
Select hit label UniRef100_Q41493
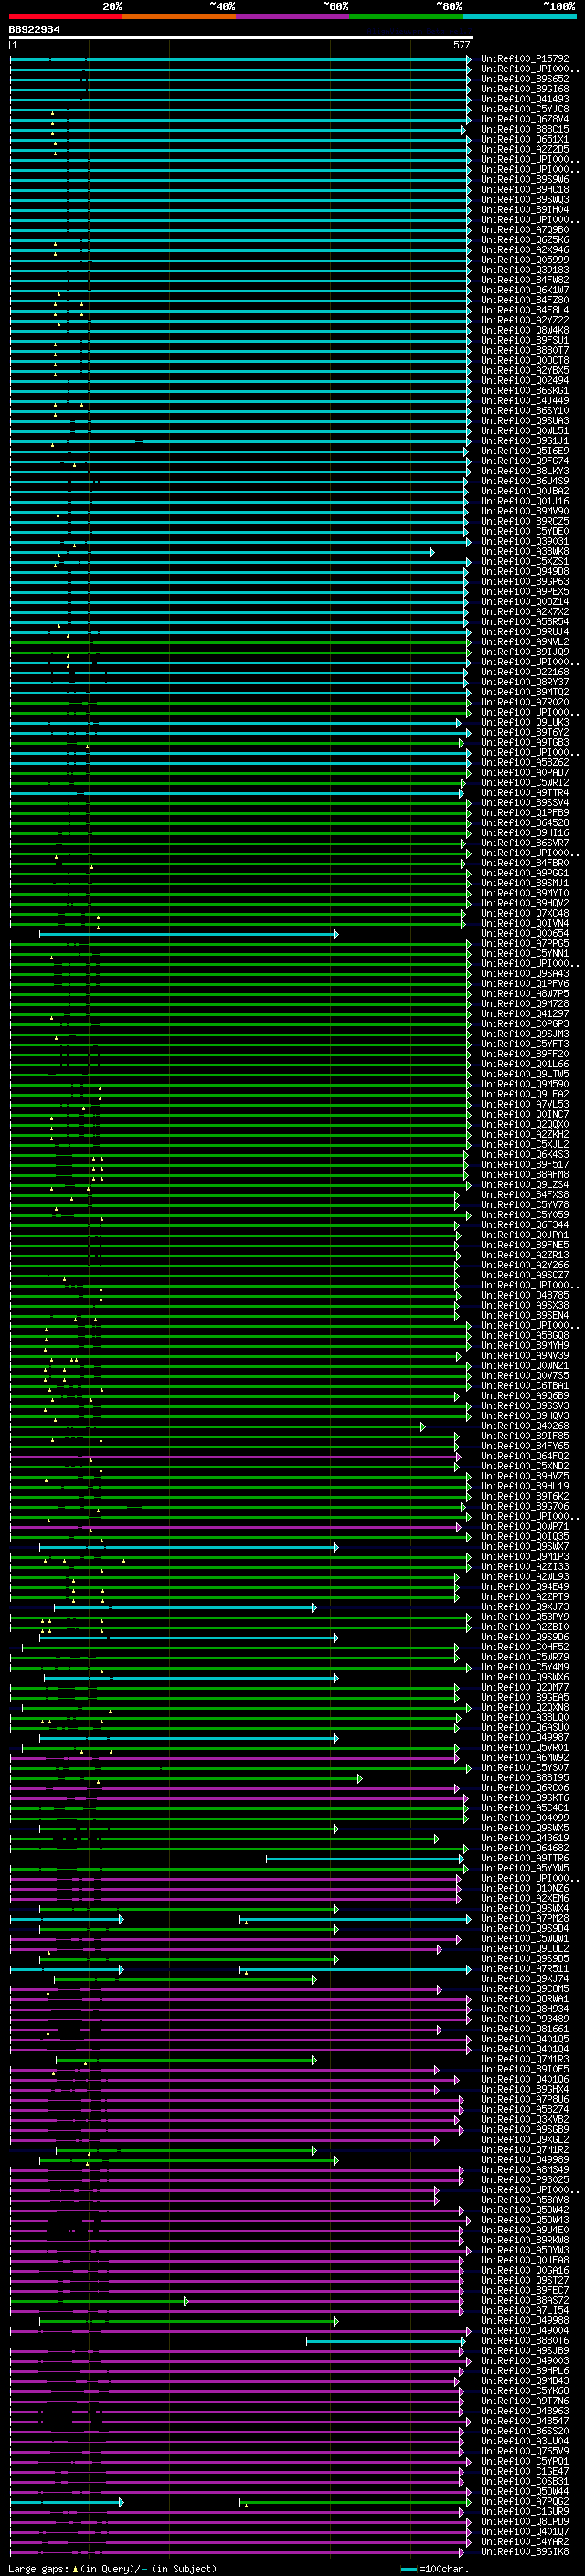[x=525, y=99]
